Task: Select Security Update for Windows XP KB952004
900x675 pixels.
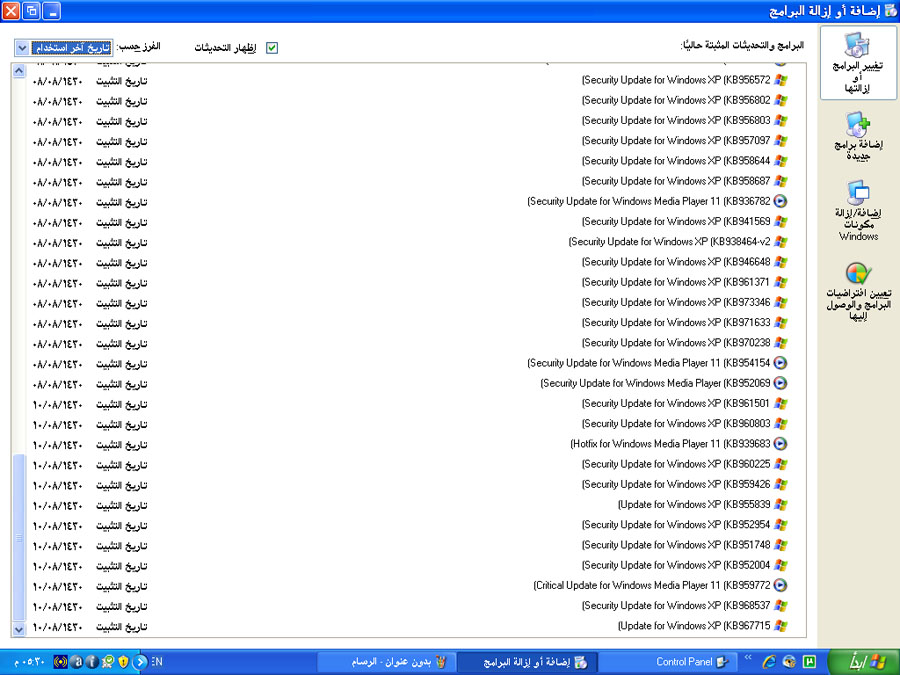Action: point(676,565)
